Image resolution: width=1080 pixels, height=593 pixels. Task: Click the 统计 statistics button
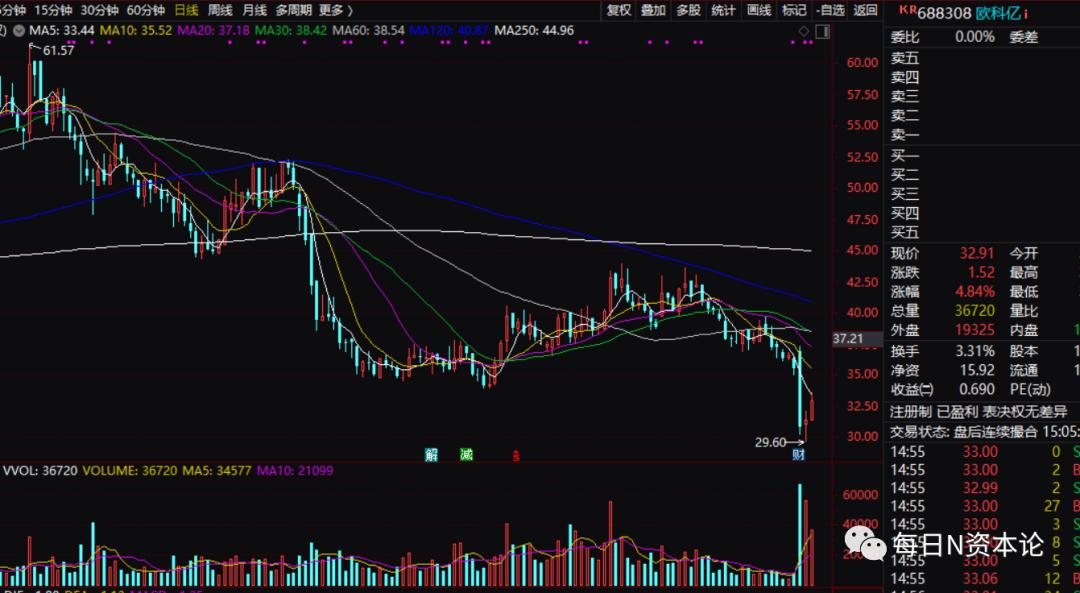click(723, 10)
